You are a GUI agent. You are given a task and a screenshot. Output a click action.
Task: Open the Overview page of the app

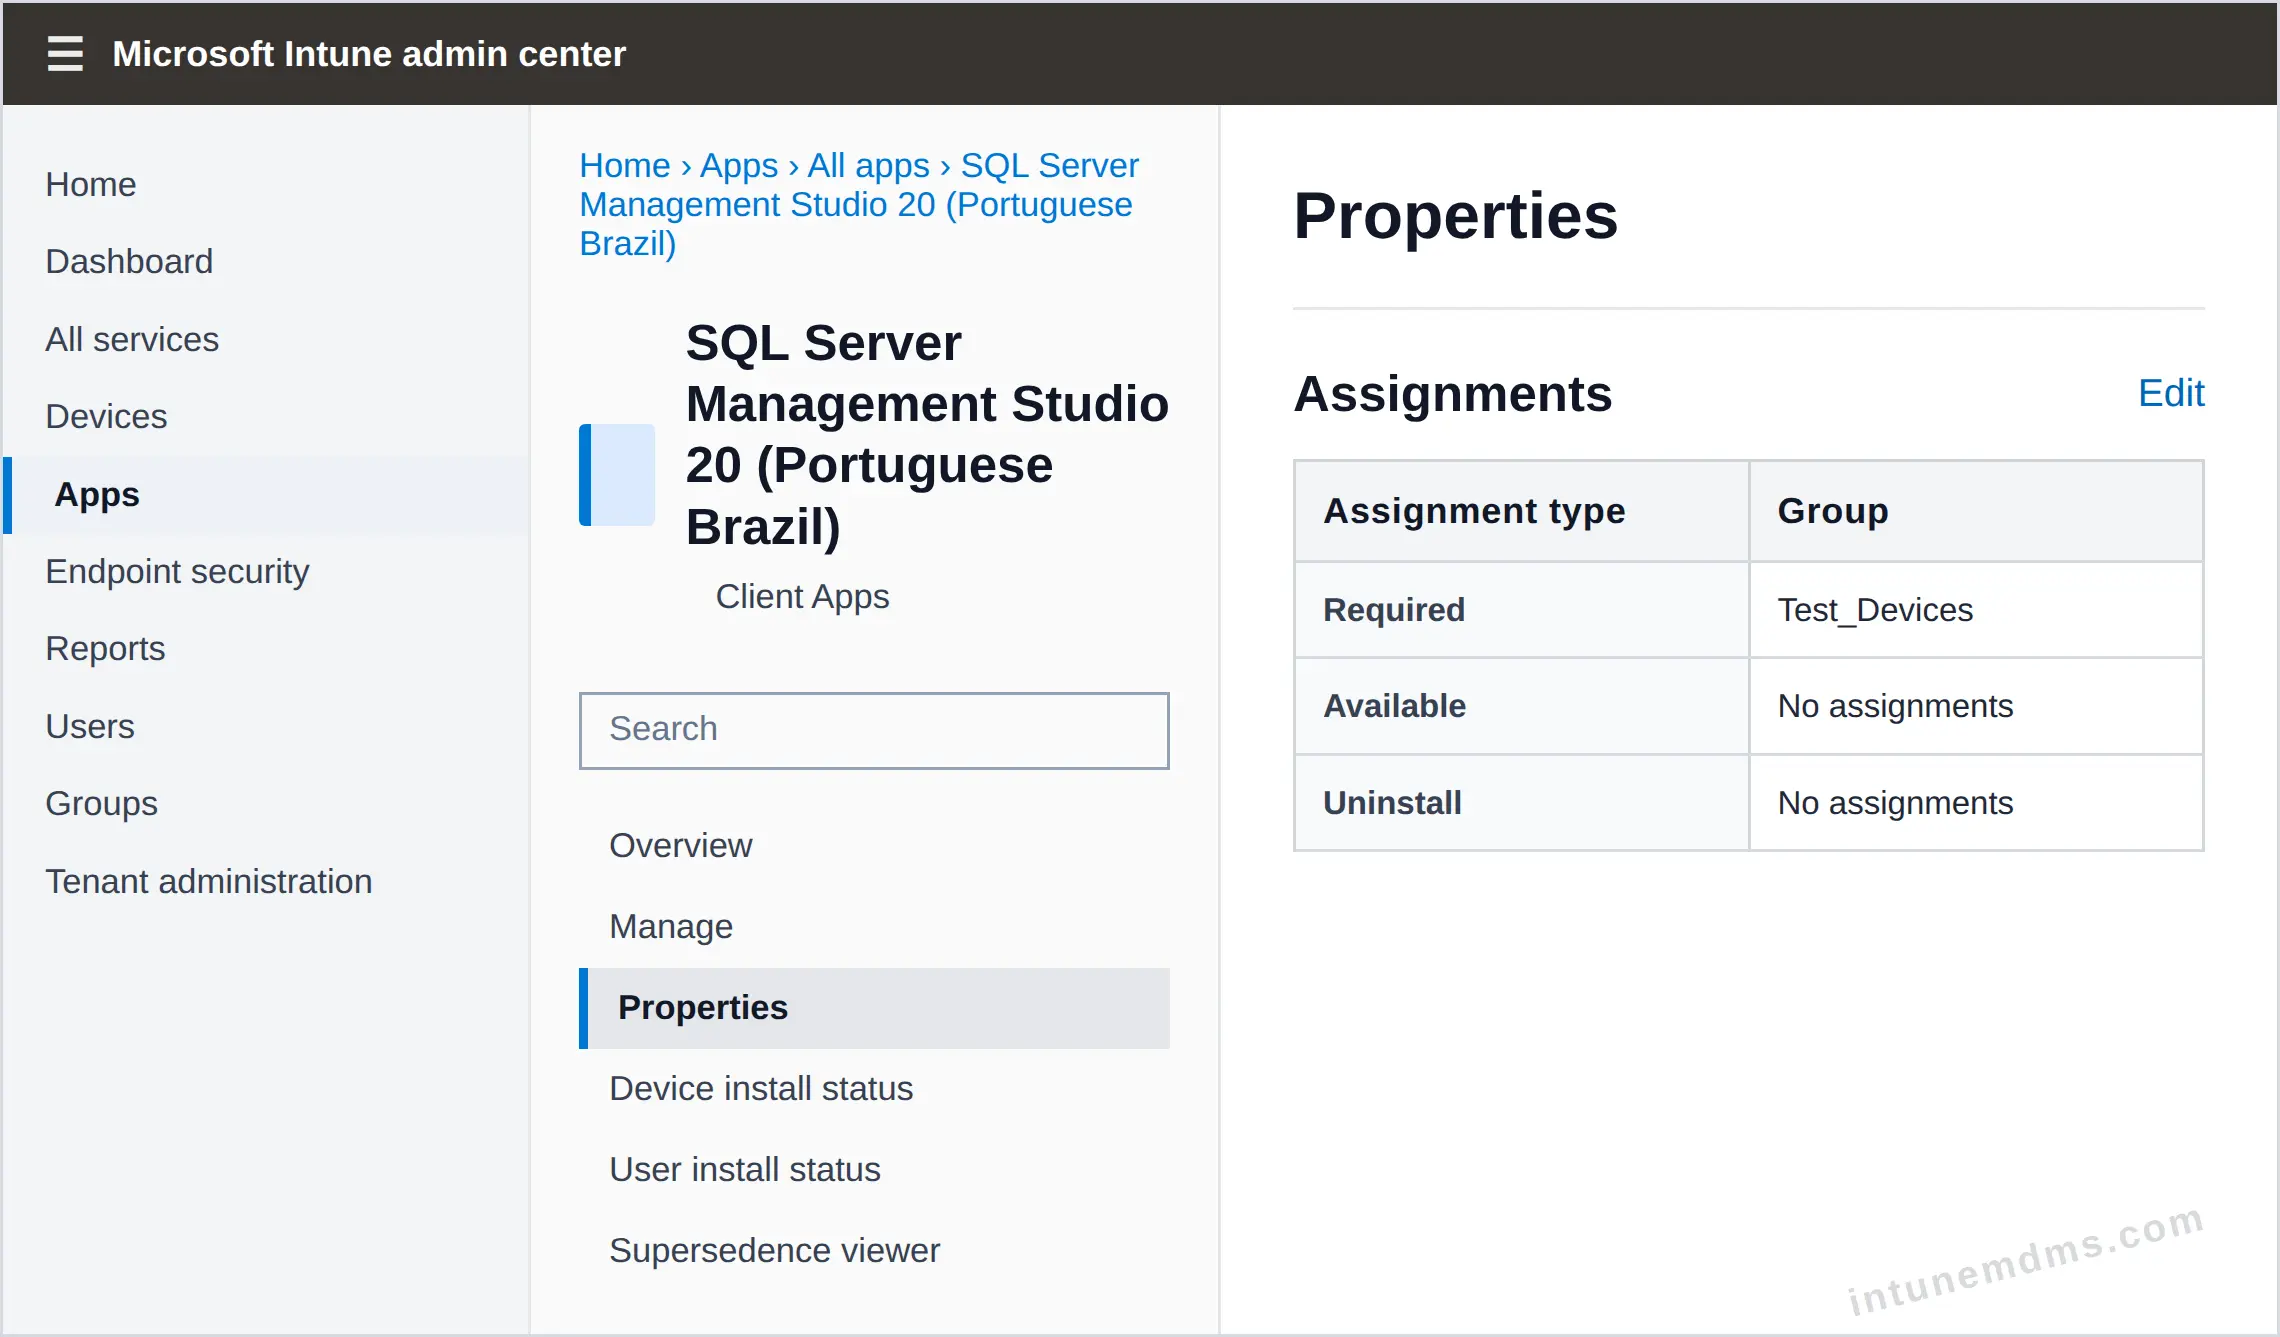680,845
